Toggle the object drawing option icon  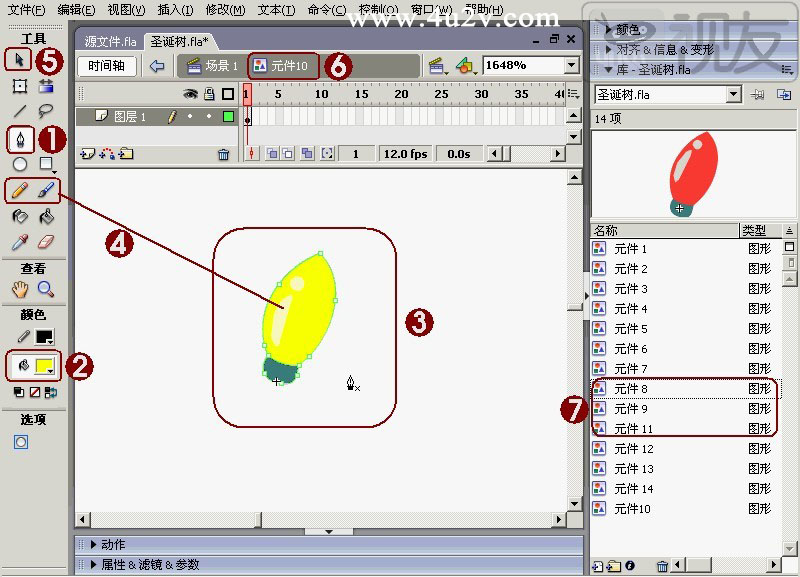click(21, 442)
